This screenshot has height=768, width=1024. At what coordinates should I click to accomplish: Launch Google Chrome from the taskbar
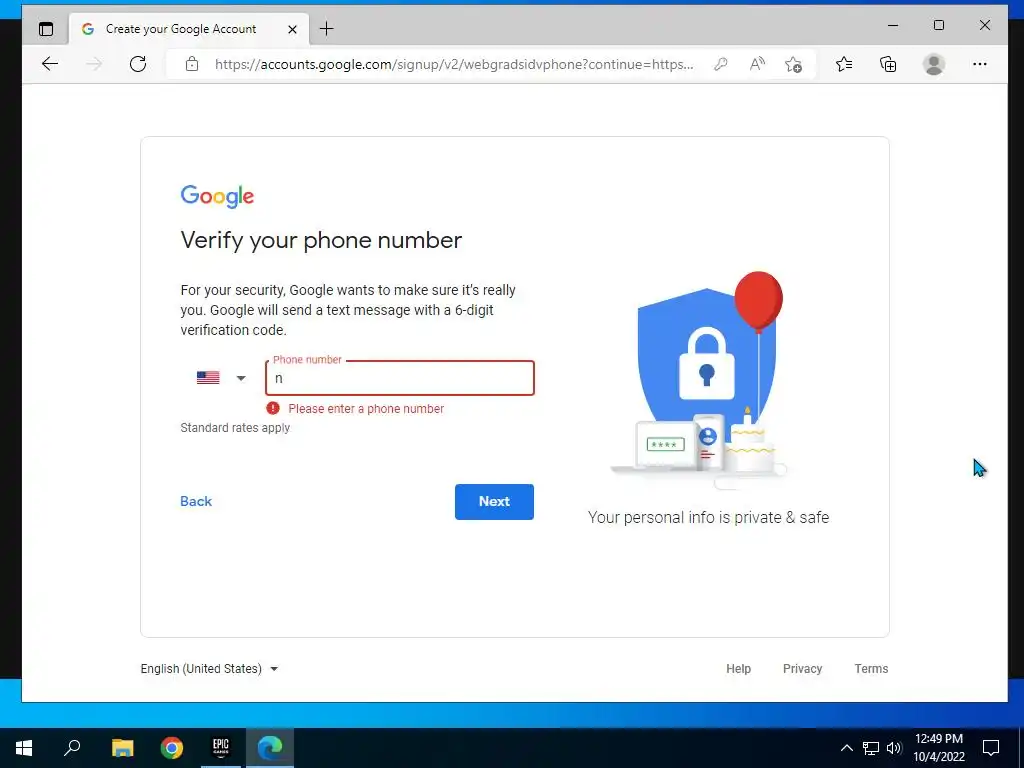tap(172, 748)
